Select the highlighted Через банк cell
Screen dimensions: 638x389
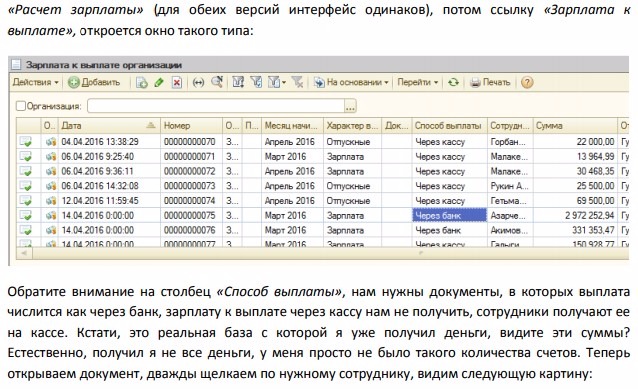(450, 215)
